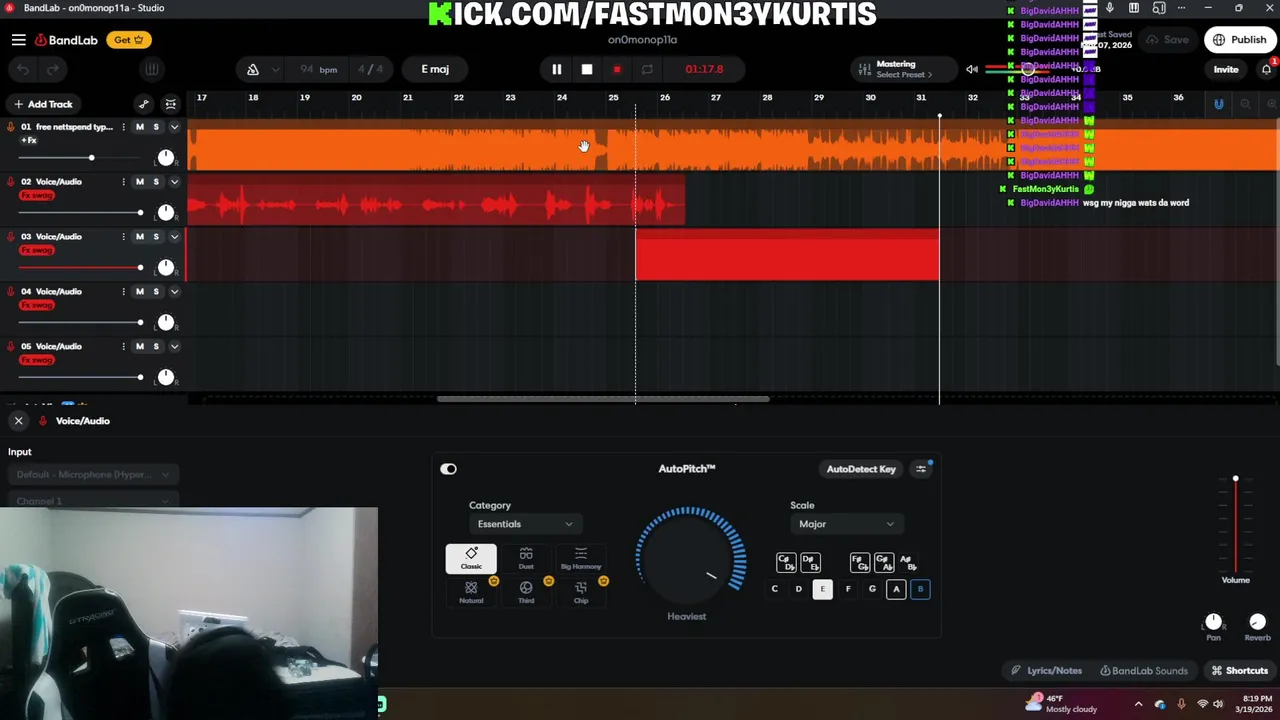Screen dimensions: 1280x720
Task: Open the Major scale dropdown
Action: (845, 524)
